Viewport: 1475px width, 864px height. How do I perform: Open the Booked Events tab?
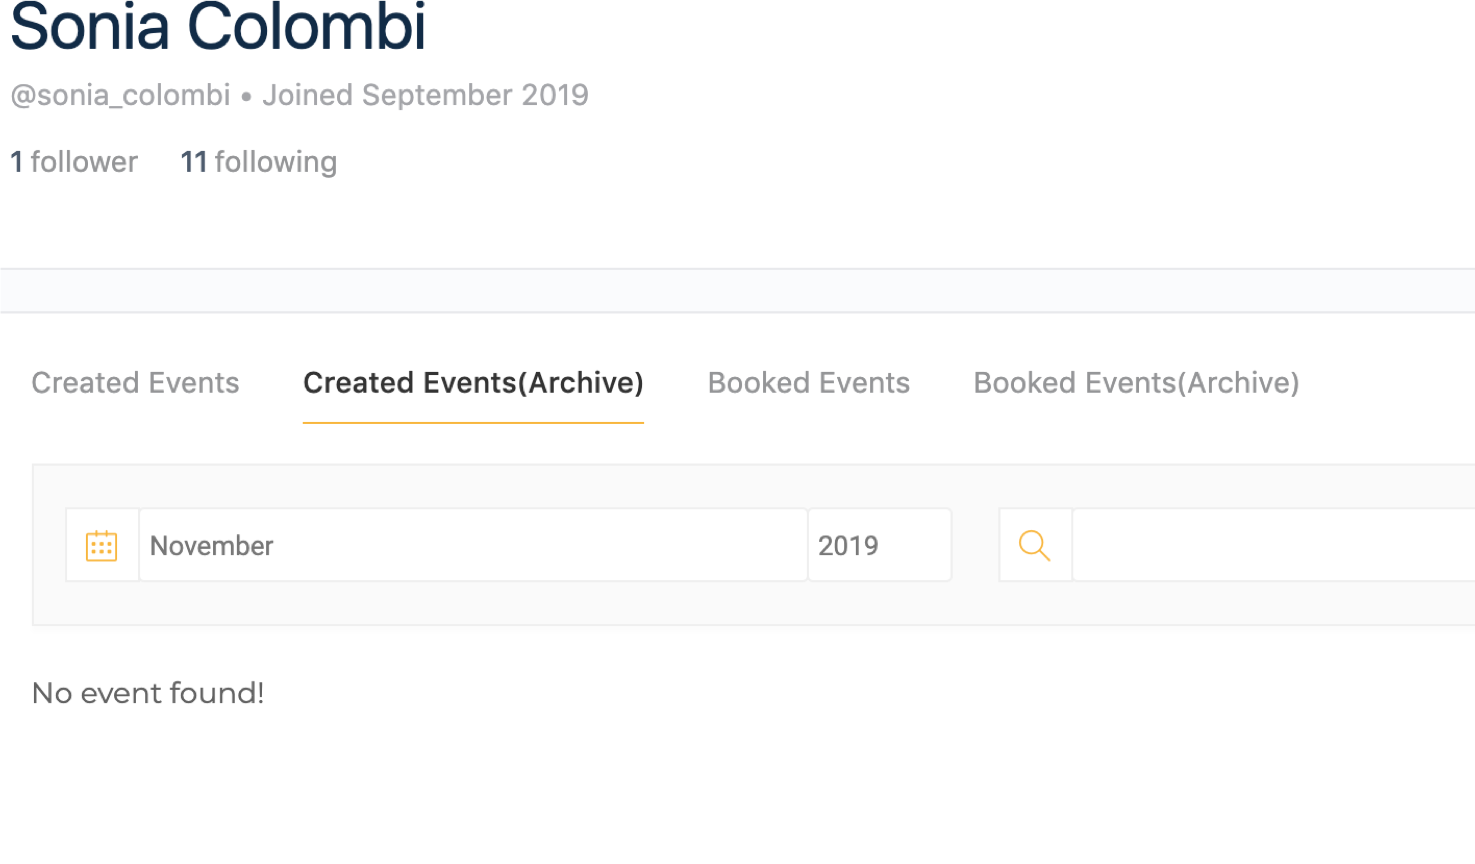[x=809, y=383]
